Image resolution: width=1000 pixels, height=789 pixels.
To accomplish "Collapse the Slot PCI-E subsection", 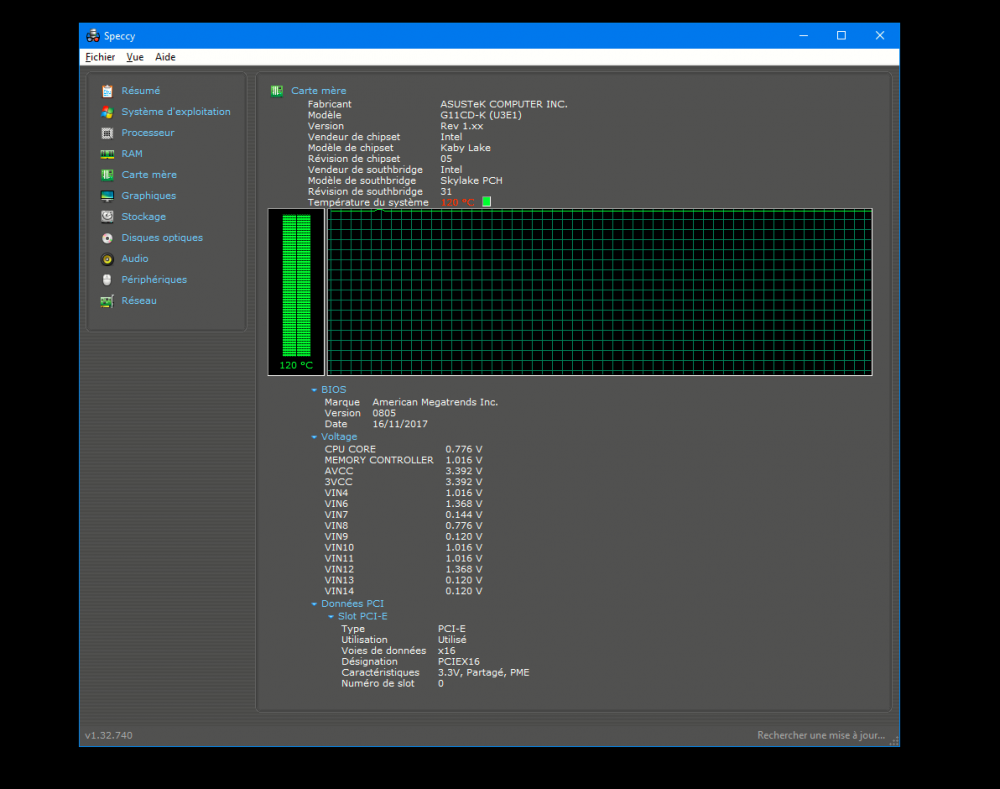I will pyautogui.click(x=331, y=617).
